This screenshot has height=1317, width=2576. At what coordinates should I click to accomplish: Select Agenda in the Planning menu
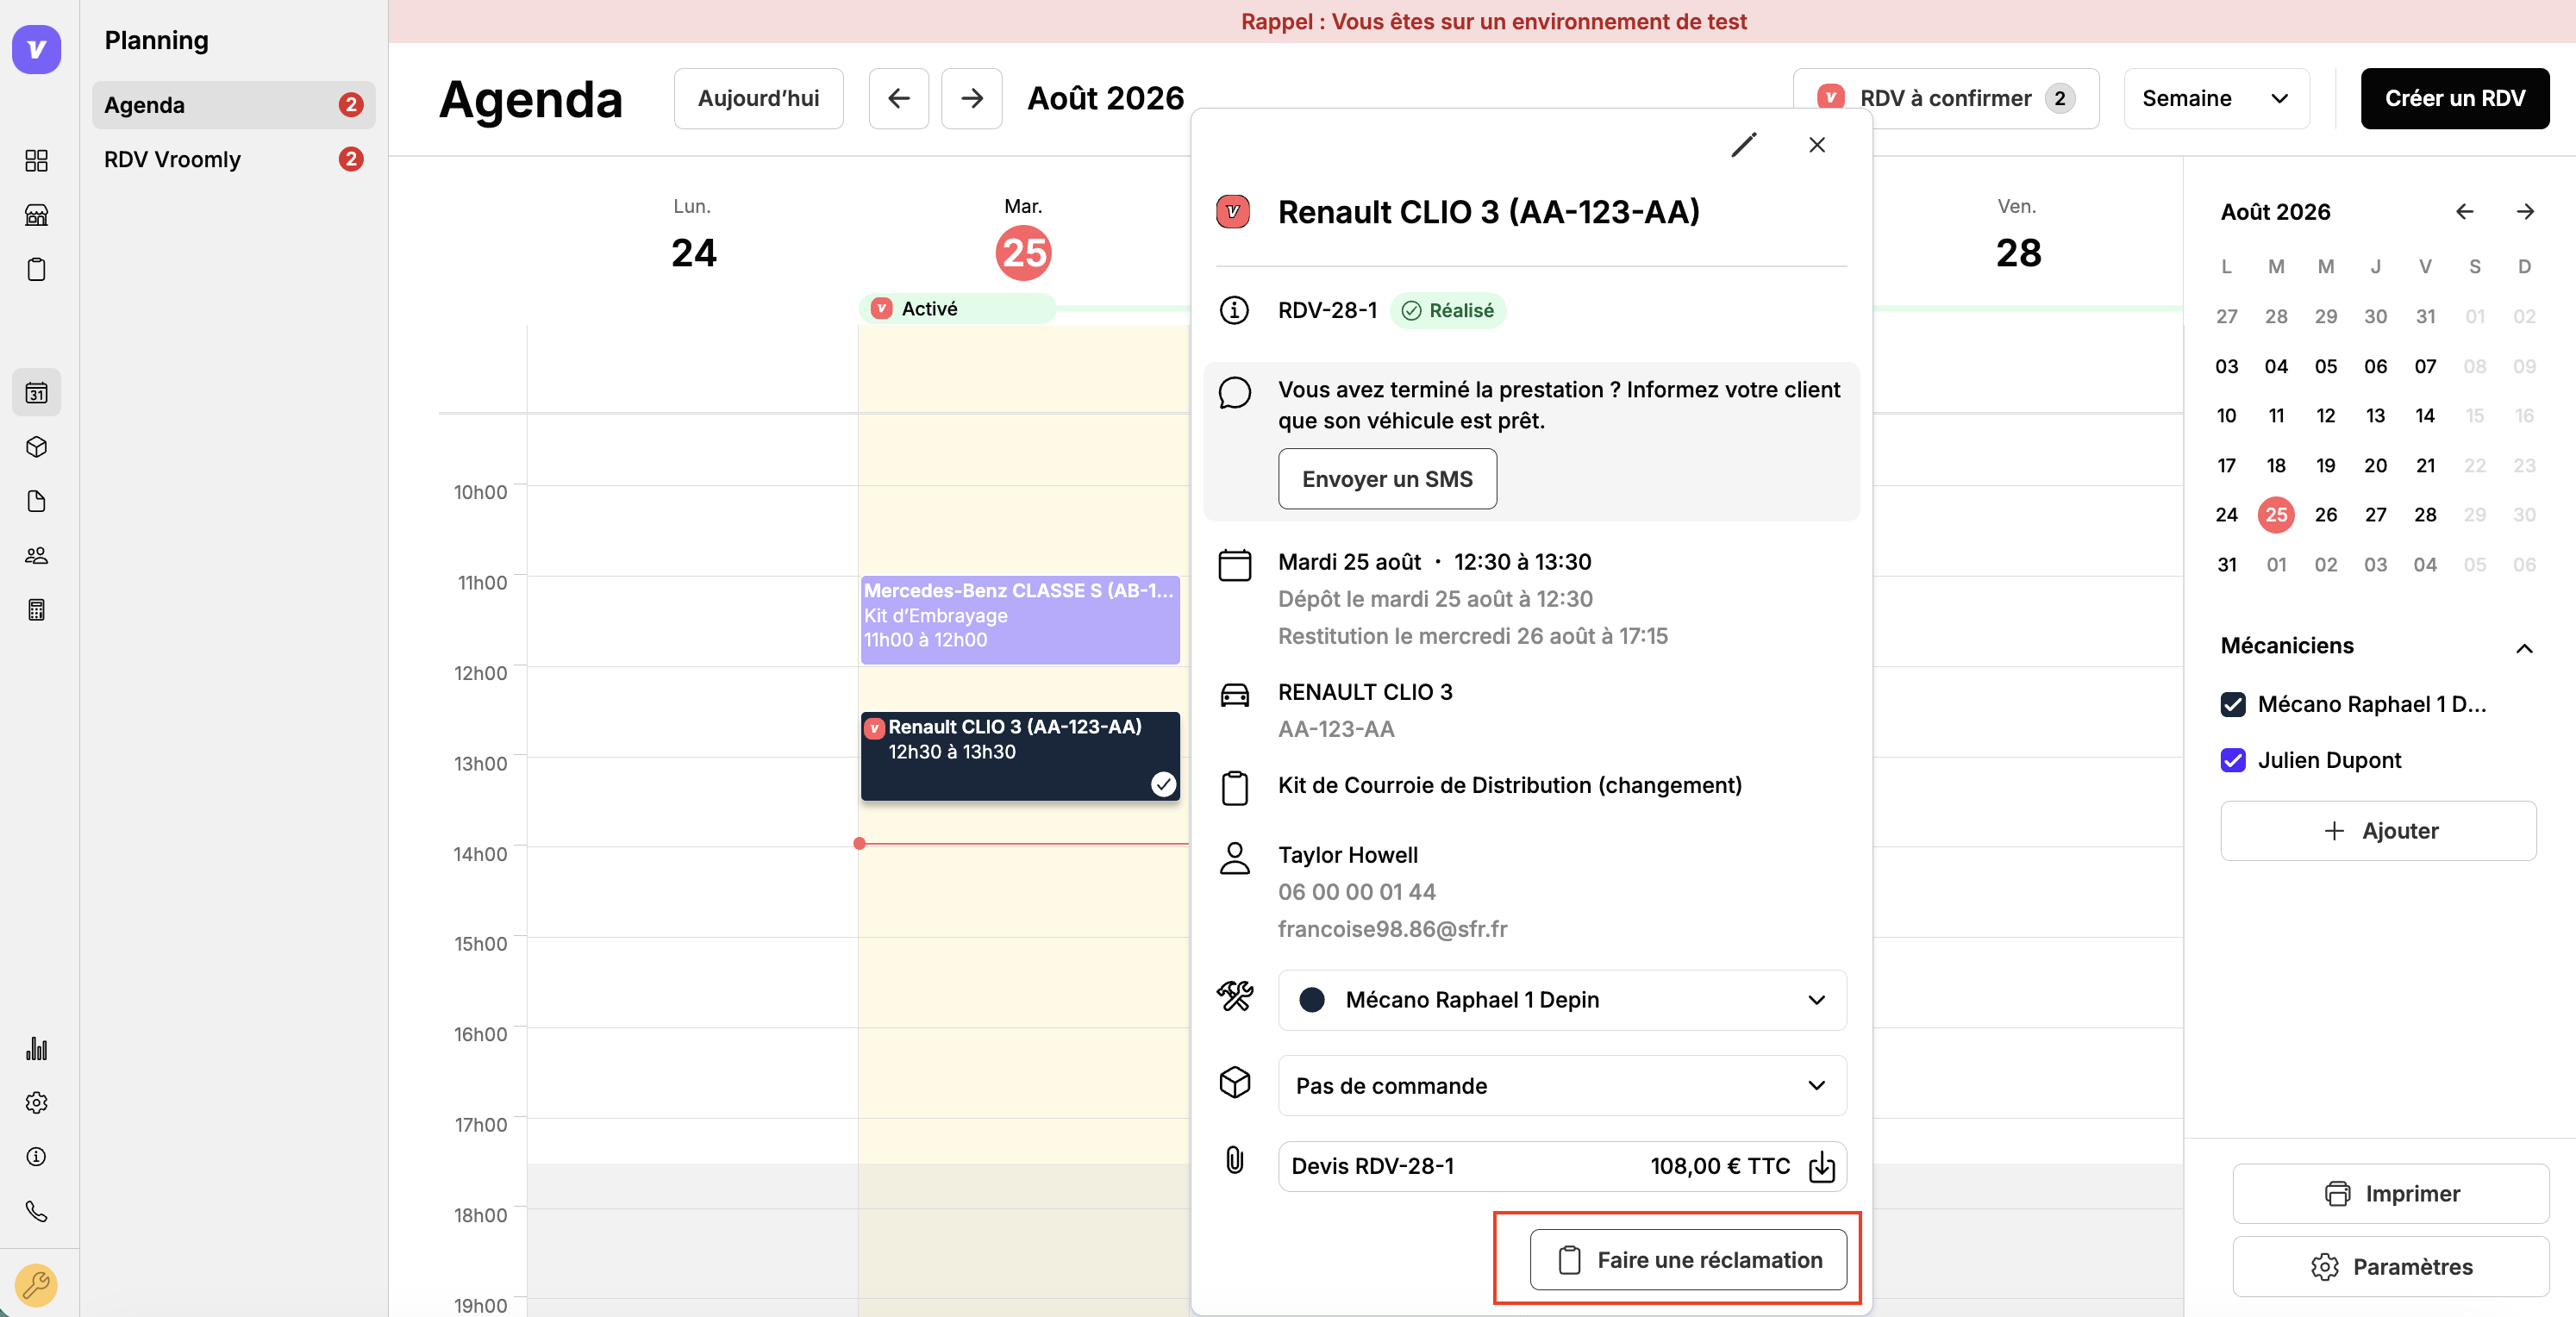233,105
